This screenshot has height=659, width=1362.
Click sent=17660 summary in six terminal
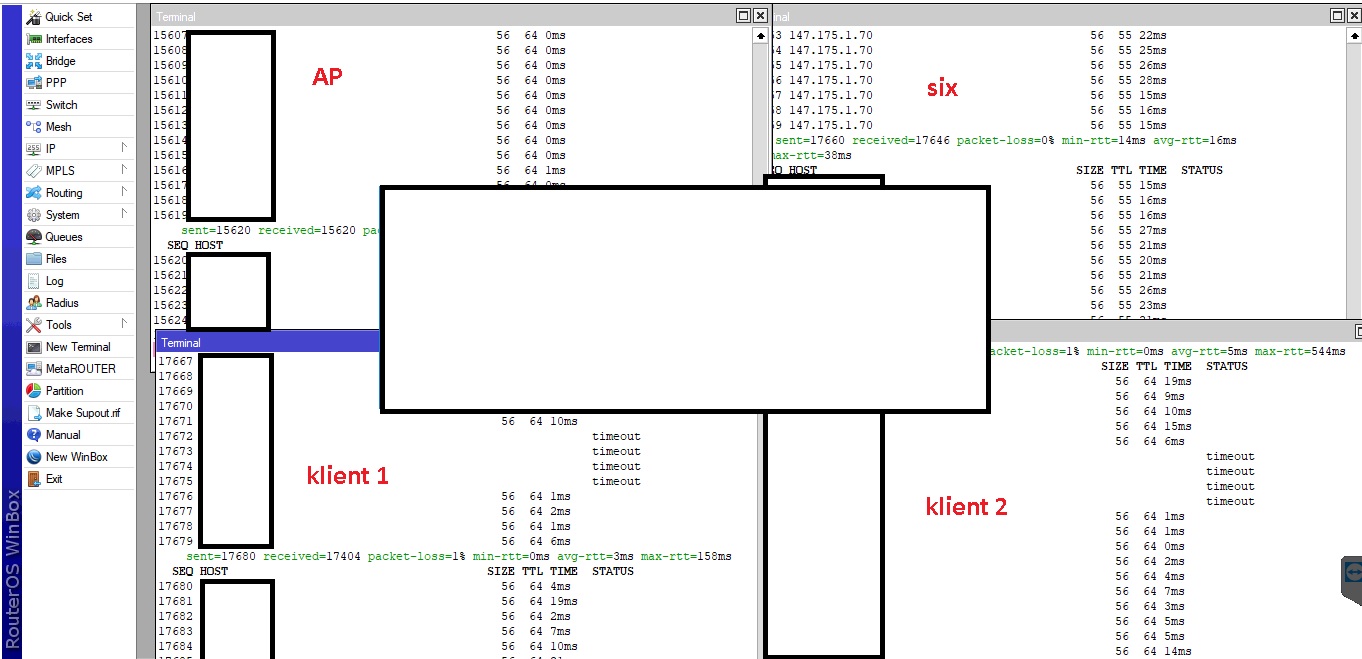coord(1004,147)
